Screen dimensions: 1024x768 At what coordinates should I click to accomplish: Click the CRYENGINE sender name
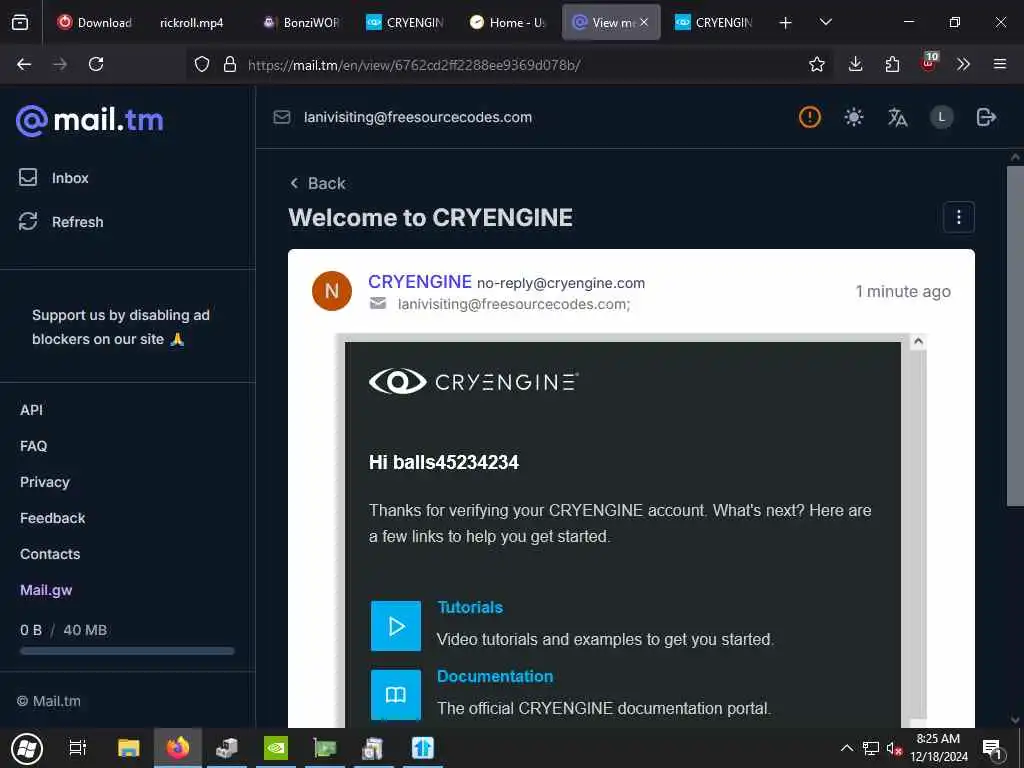tap(420, 281)
